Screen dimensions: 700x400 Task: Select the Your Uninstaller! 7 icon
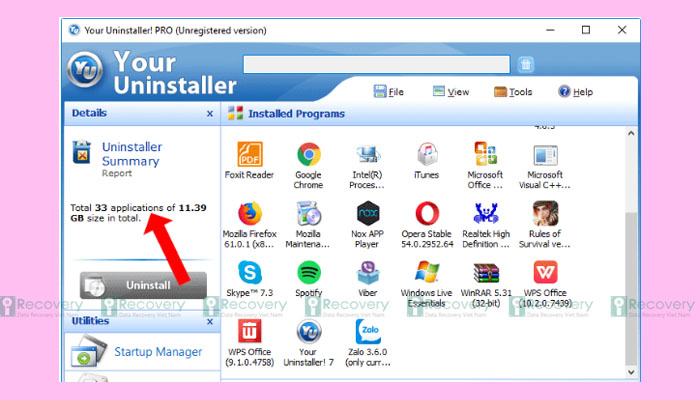[308, 331]
